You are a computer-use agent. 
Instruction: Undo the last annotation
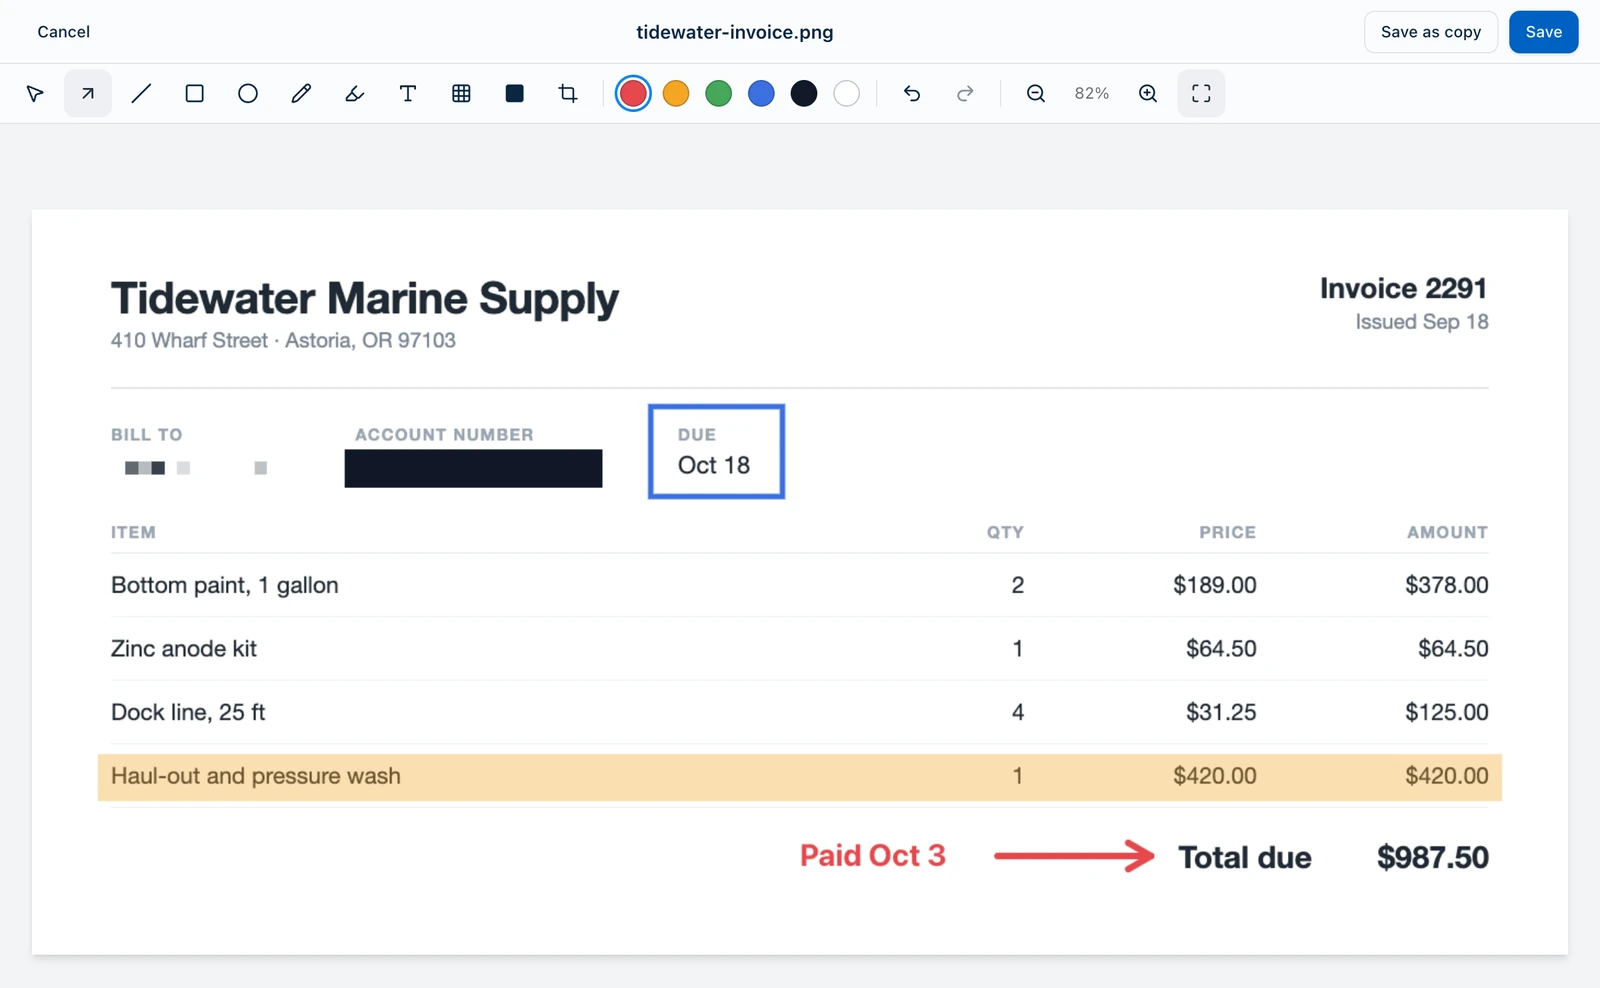[912, 93]
